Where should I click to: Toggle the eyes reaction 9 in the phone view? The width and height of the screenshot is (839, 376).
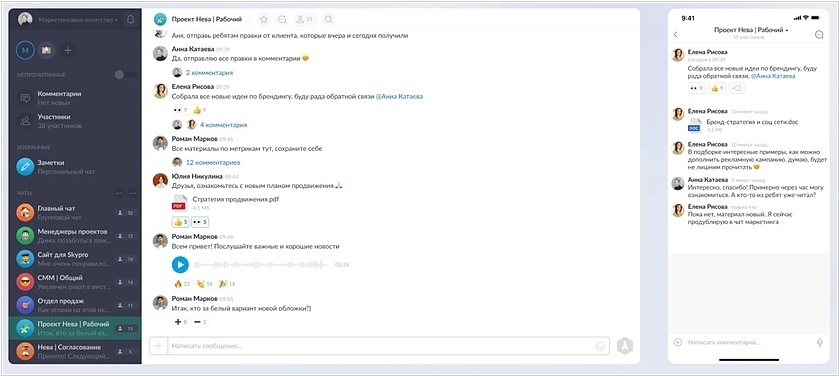pos(696,88)
